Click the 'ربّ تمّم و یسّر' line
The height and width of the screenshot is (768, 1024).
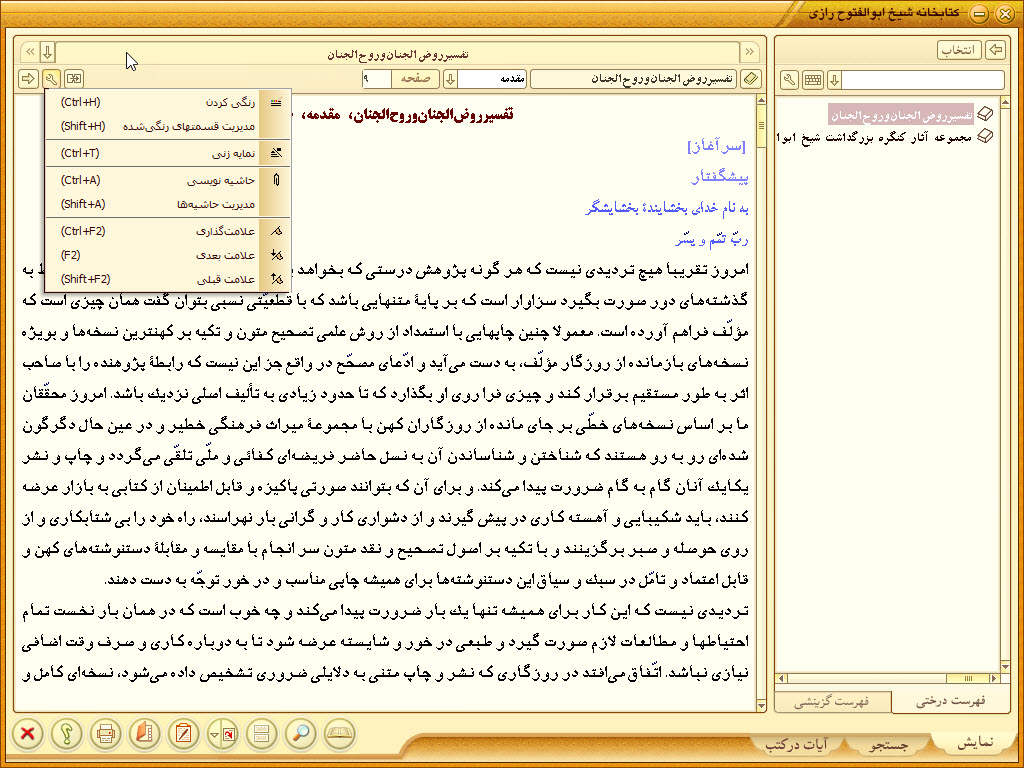tap(710, 239)
